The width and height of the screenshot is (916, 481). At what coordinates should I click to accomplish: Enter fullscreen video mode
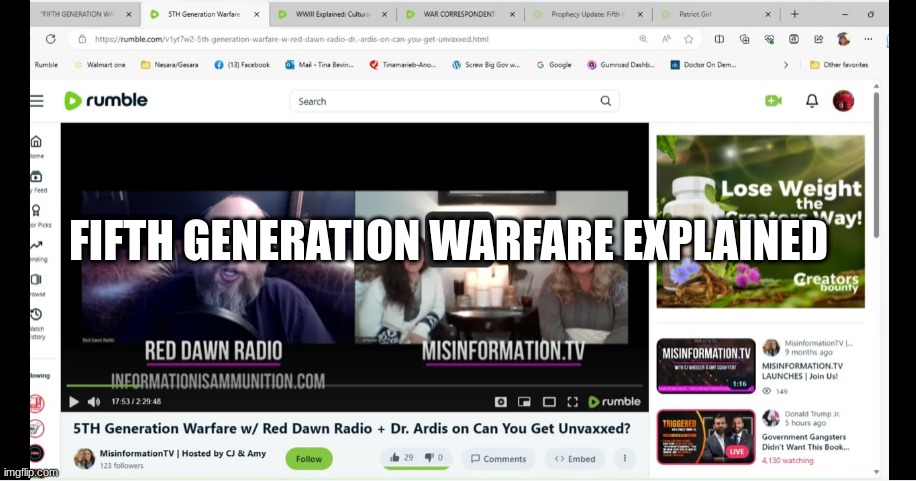[572, 402]
